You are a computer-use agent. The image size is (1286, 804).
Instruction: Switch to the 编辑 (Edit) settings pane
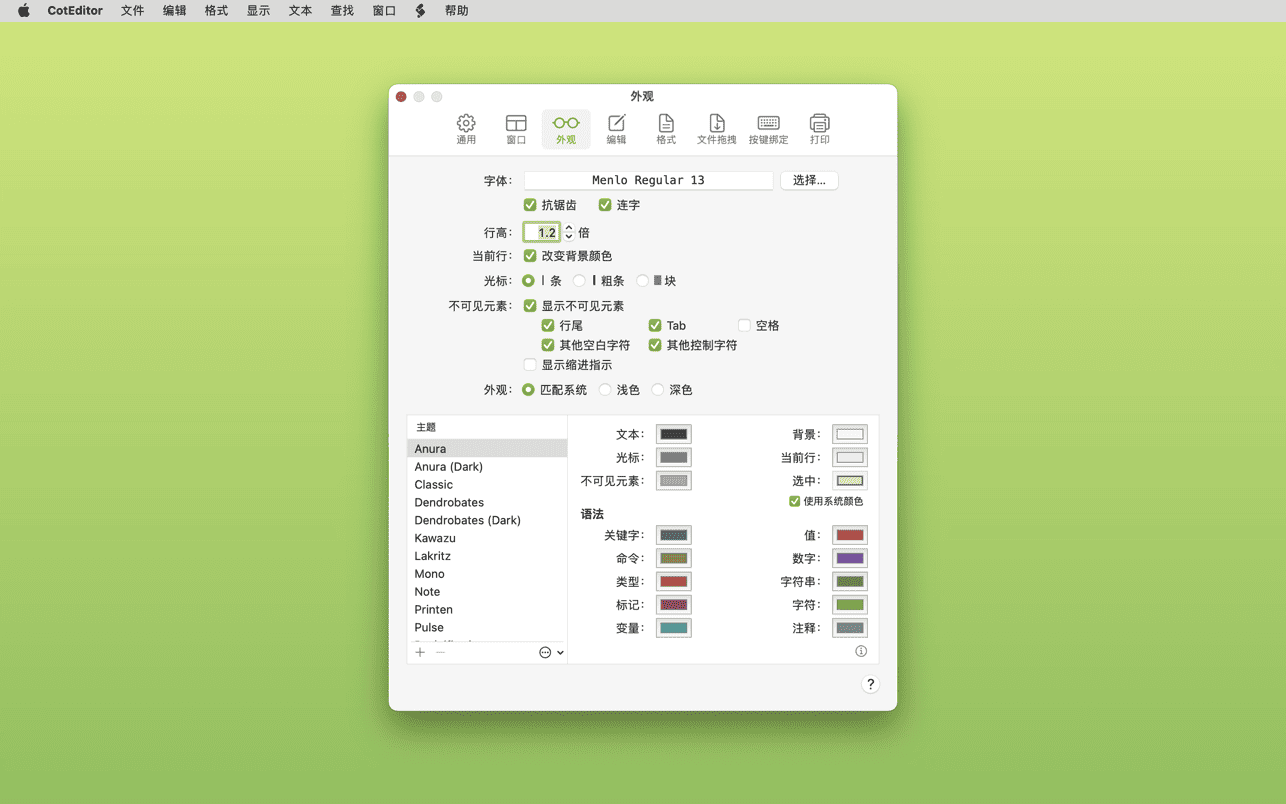pyautogui.click(x=616, y=129)
